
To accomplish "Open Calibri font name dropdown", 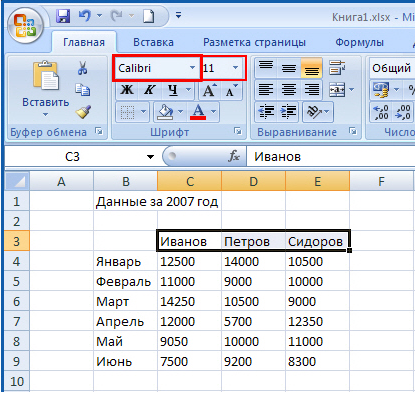I will click(192, 68).
